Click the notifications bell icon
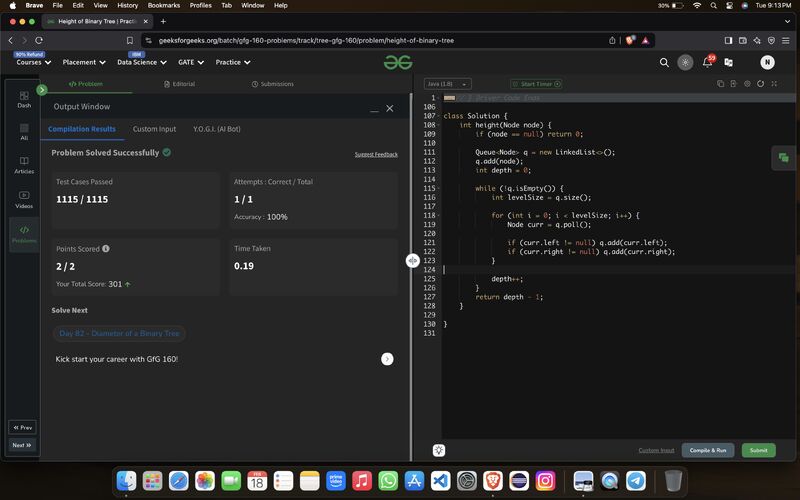The height and width of the screenshot is (500, 800). 708,62
